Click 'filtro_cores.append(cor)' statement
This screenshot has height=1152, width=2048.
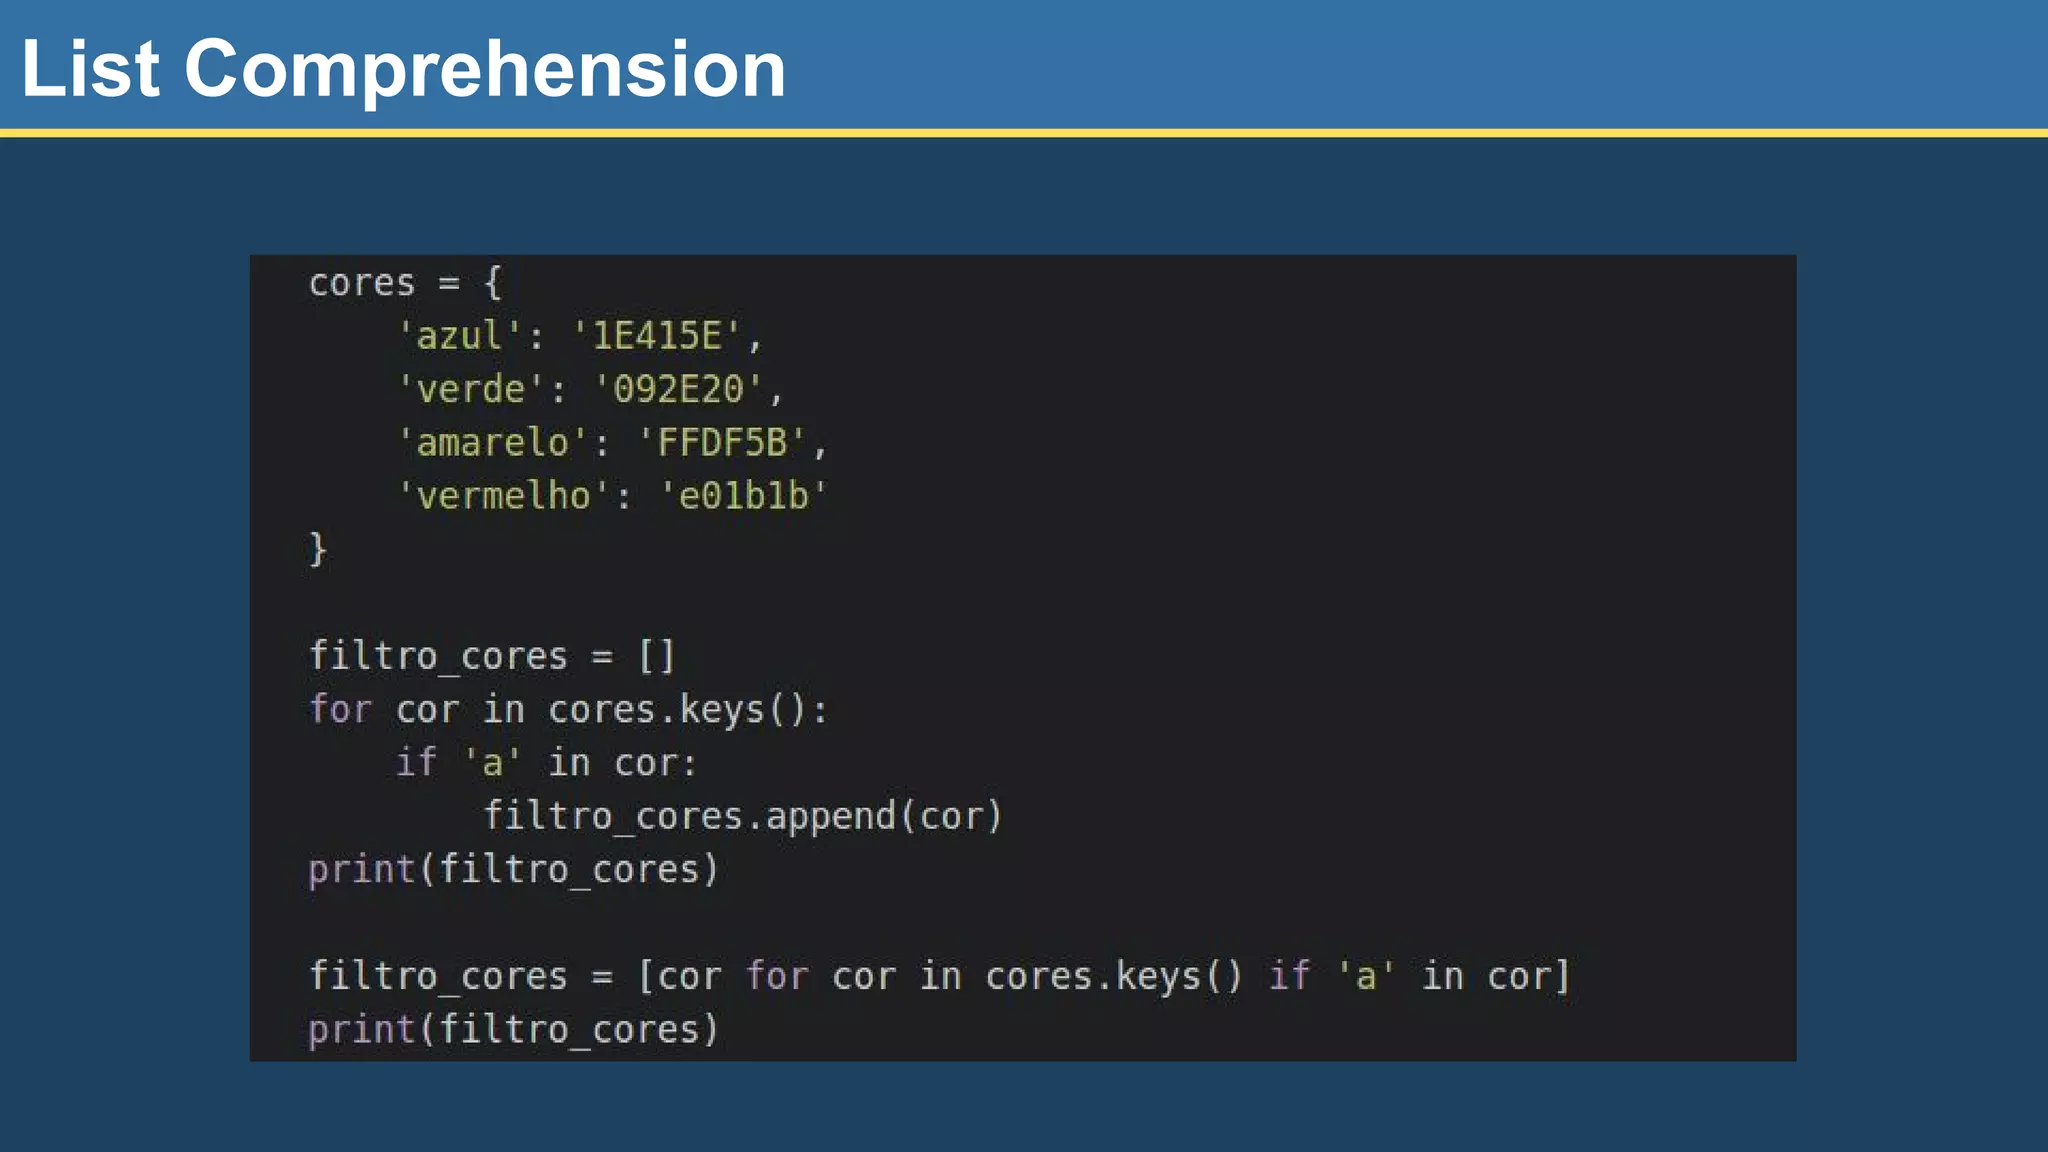(743, 816)
